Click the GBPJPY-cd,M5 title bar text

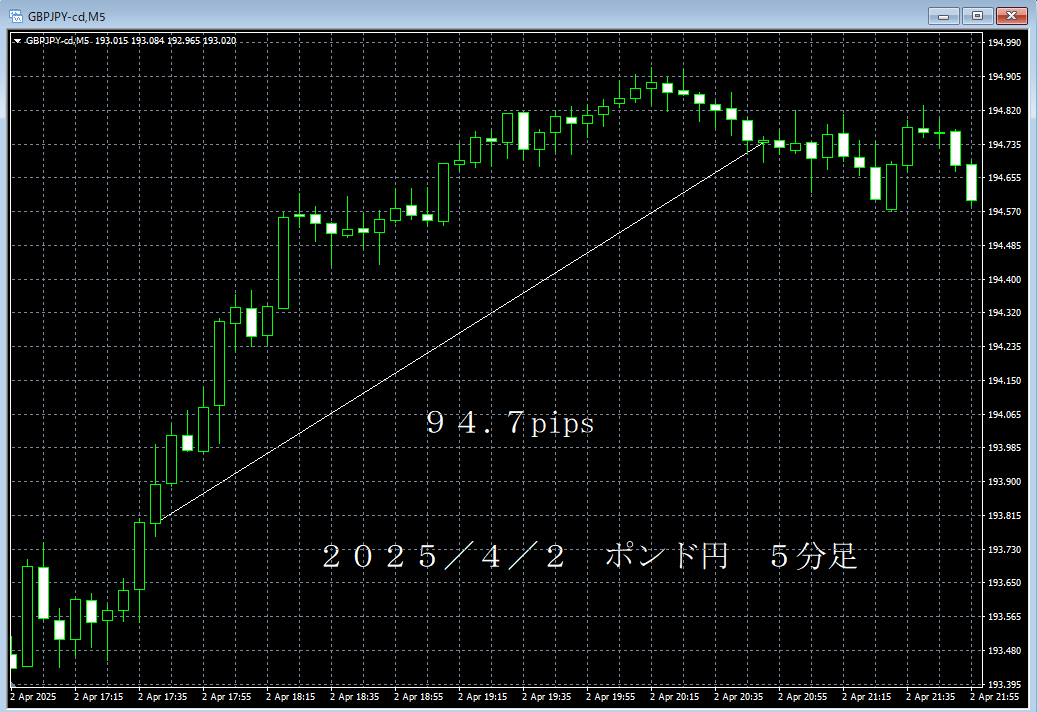68,17
